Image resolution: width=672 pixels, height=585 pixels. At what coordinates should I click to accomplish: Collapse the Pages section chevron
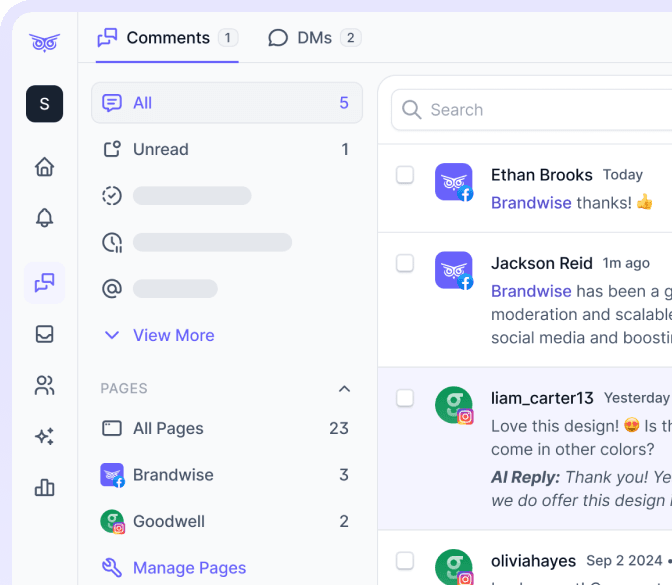(x=344, y=388)
